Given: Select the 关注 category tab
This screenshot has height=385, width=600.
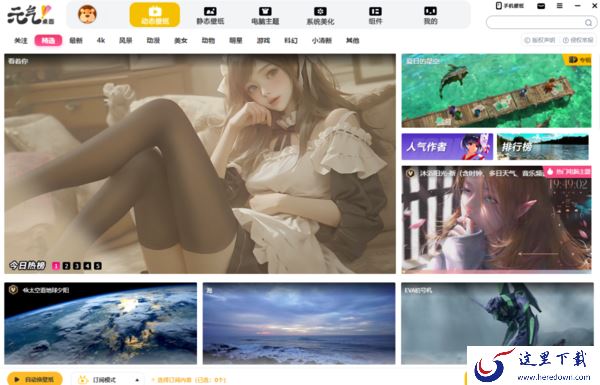Looking at the screenshot, I should coord(21,40).
